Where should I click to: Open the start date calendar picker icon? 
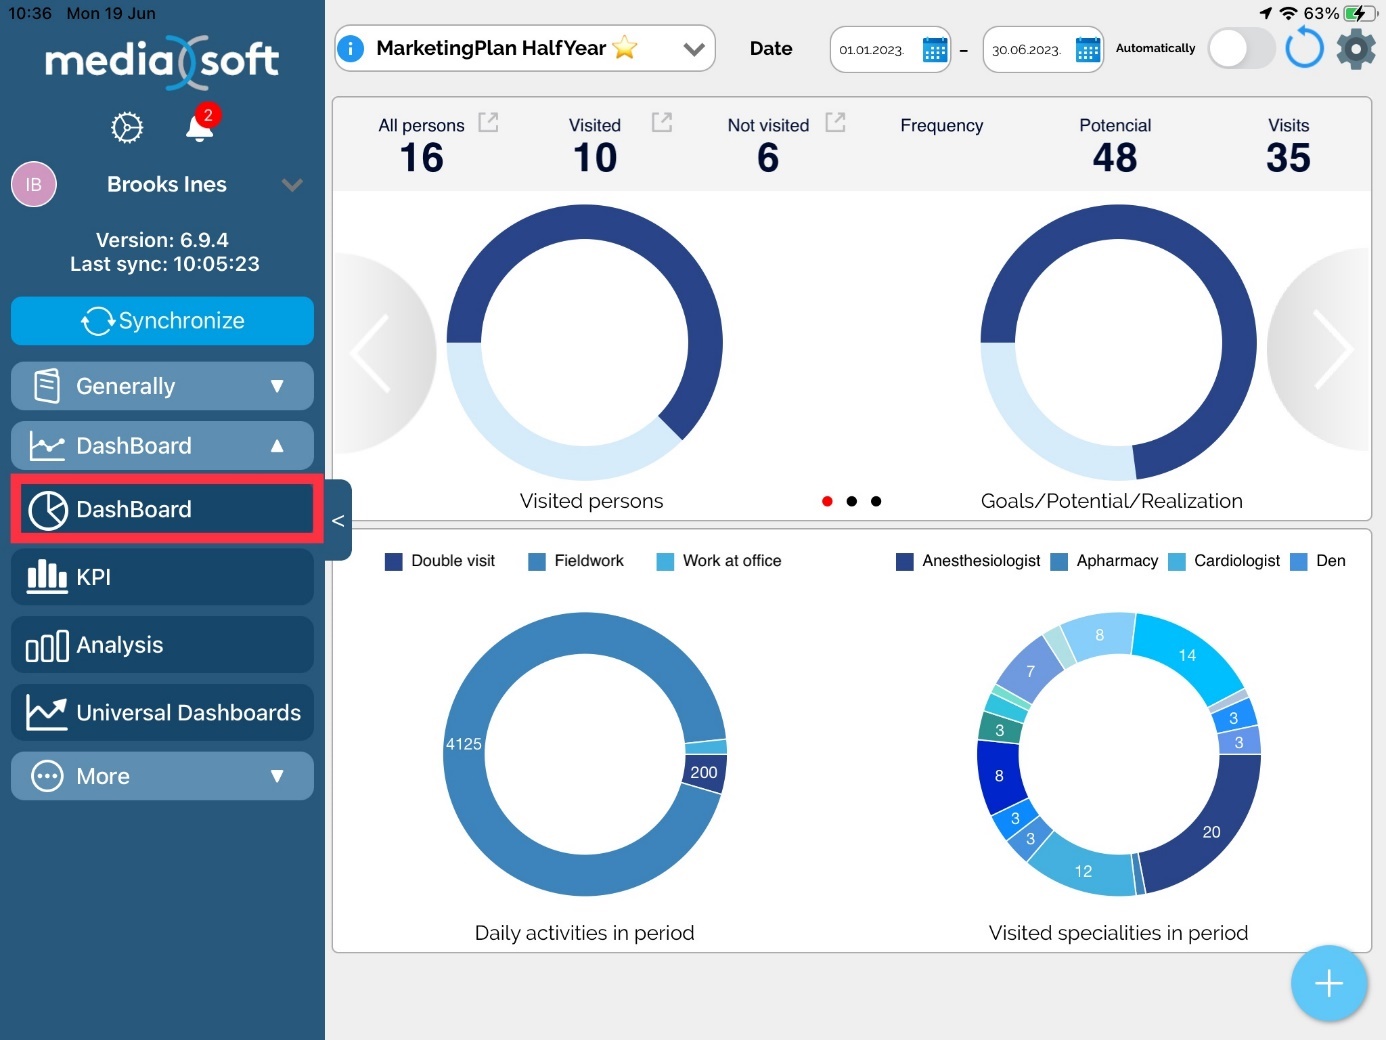(934, 49)
